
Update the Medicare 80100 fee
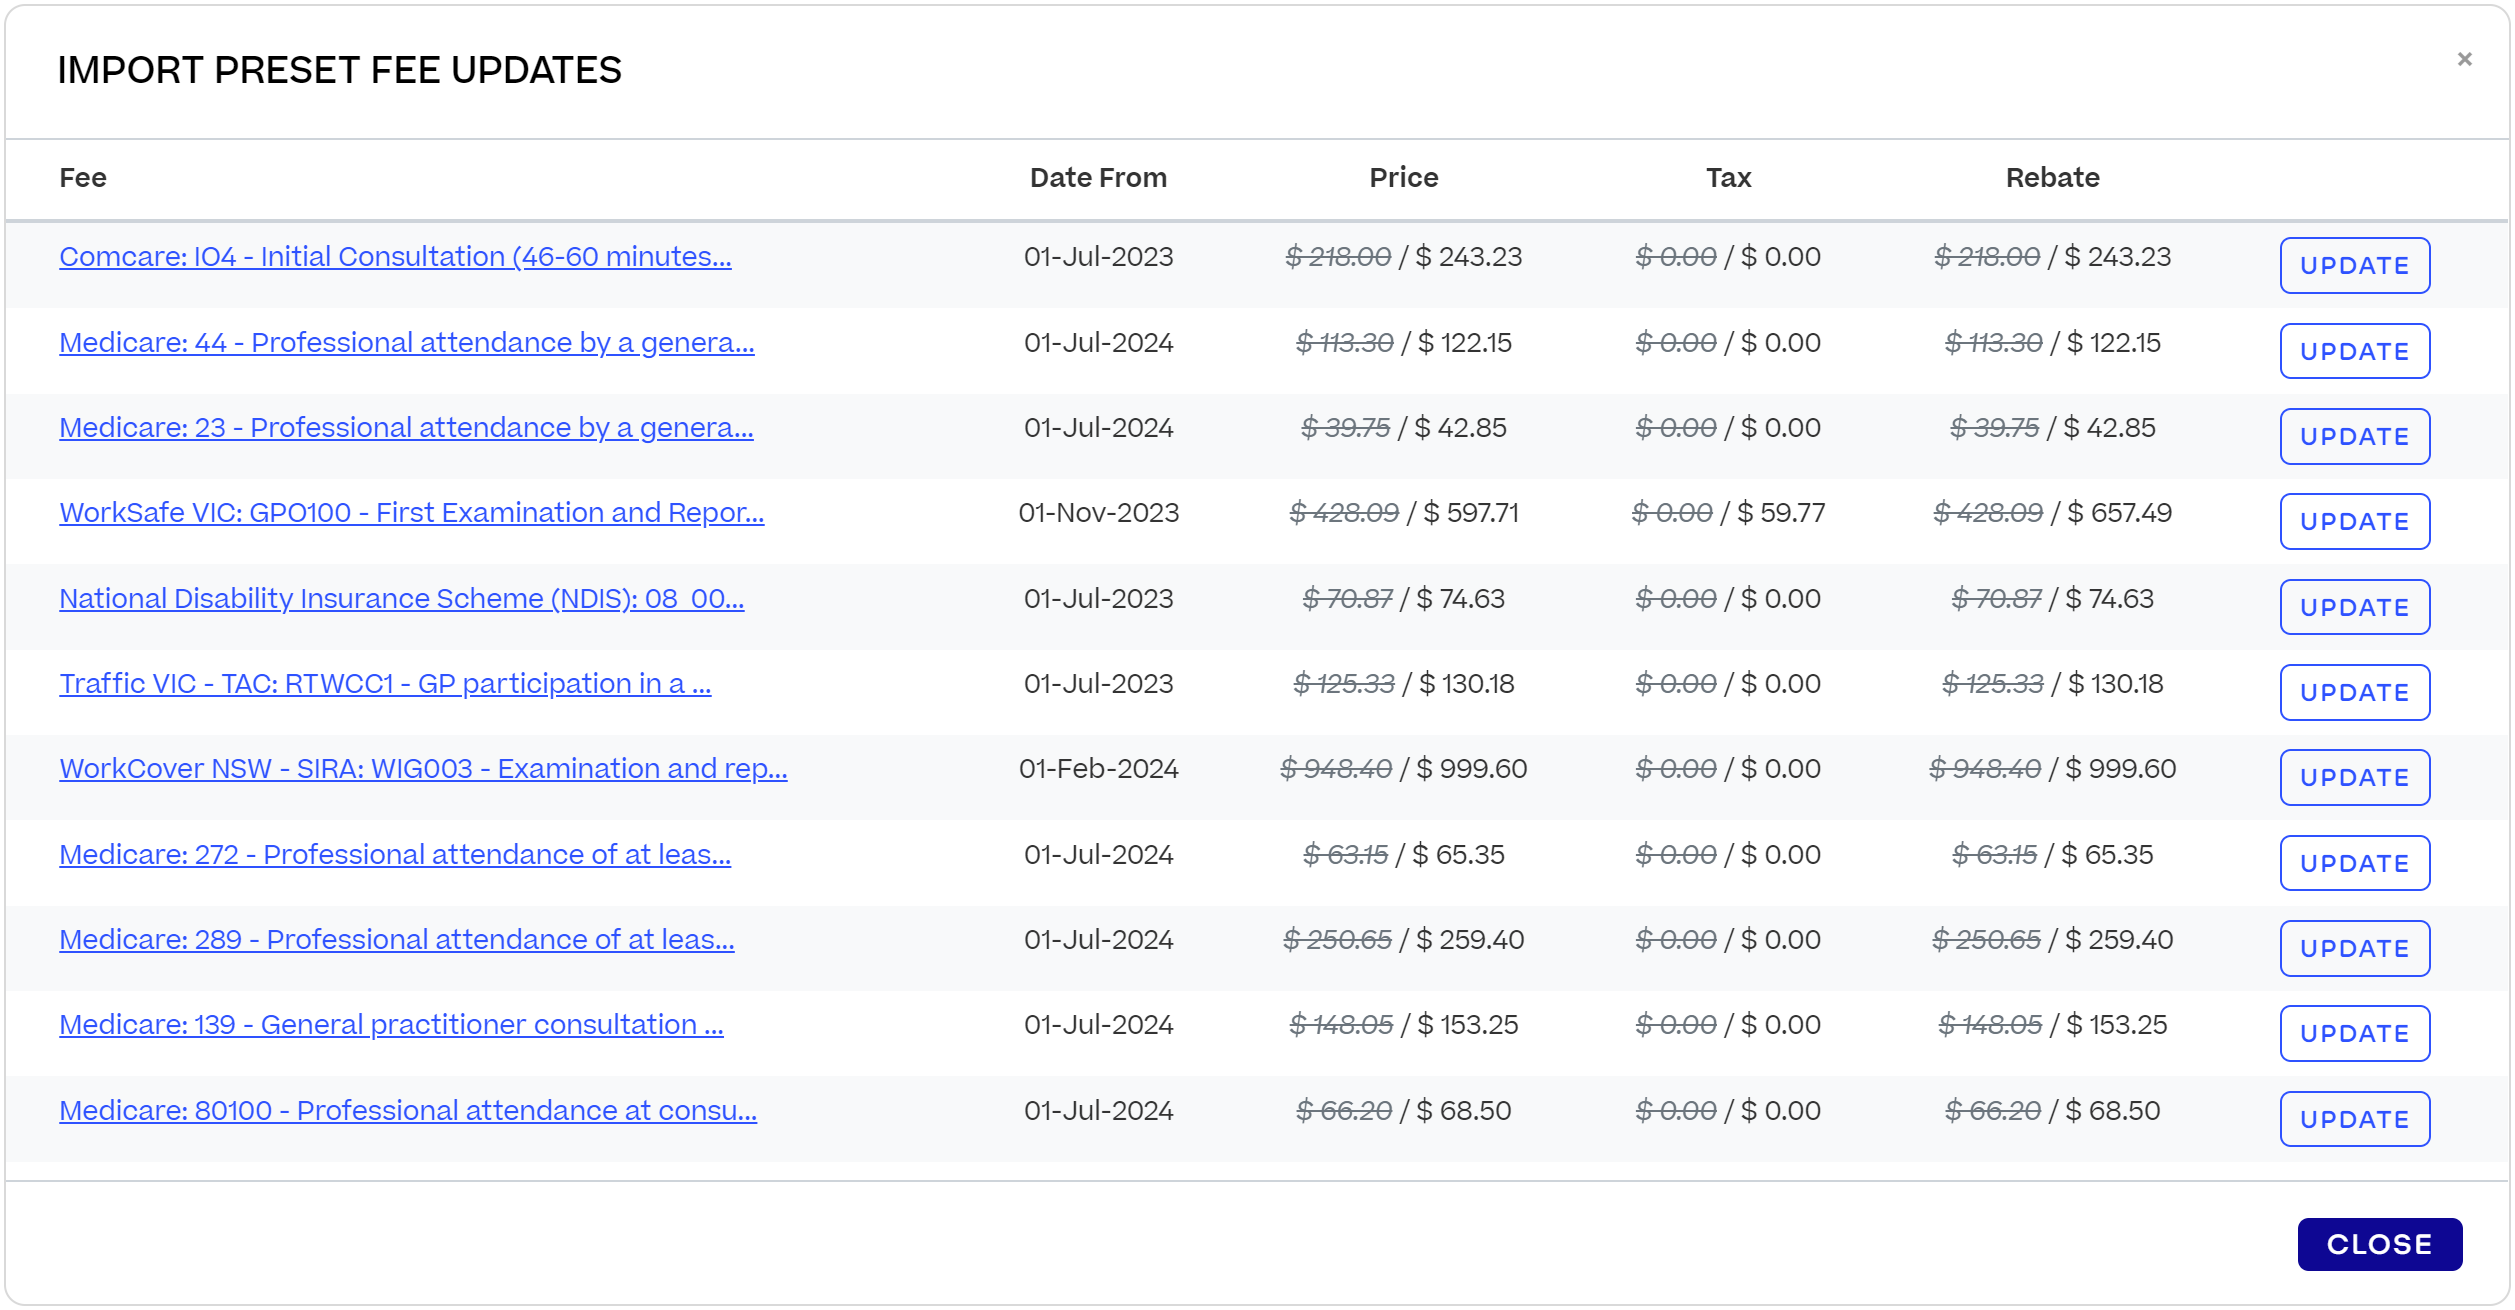[x=2354, y=1119]
